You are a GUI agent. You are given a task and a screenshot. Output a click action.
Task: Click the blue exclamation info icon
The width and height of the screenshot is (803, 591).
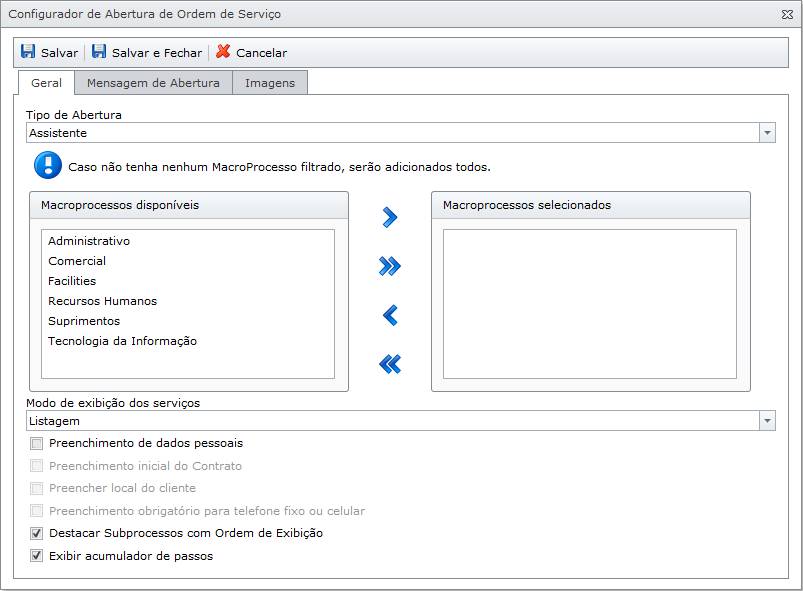[48, 165]
